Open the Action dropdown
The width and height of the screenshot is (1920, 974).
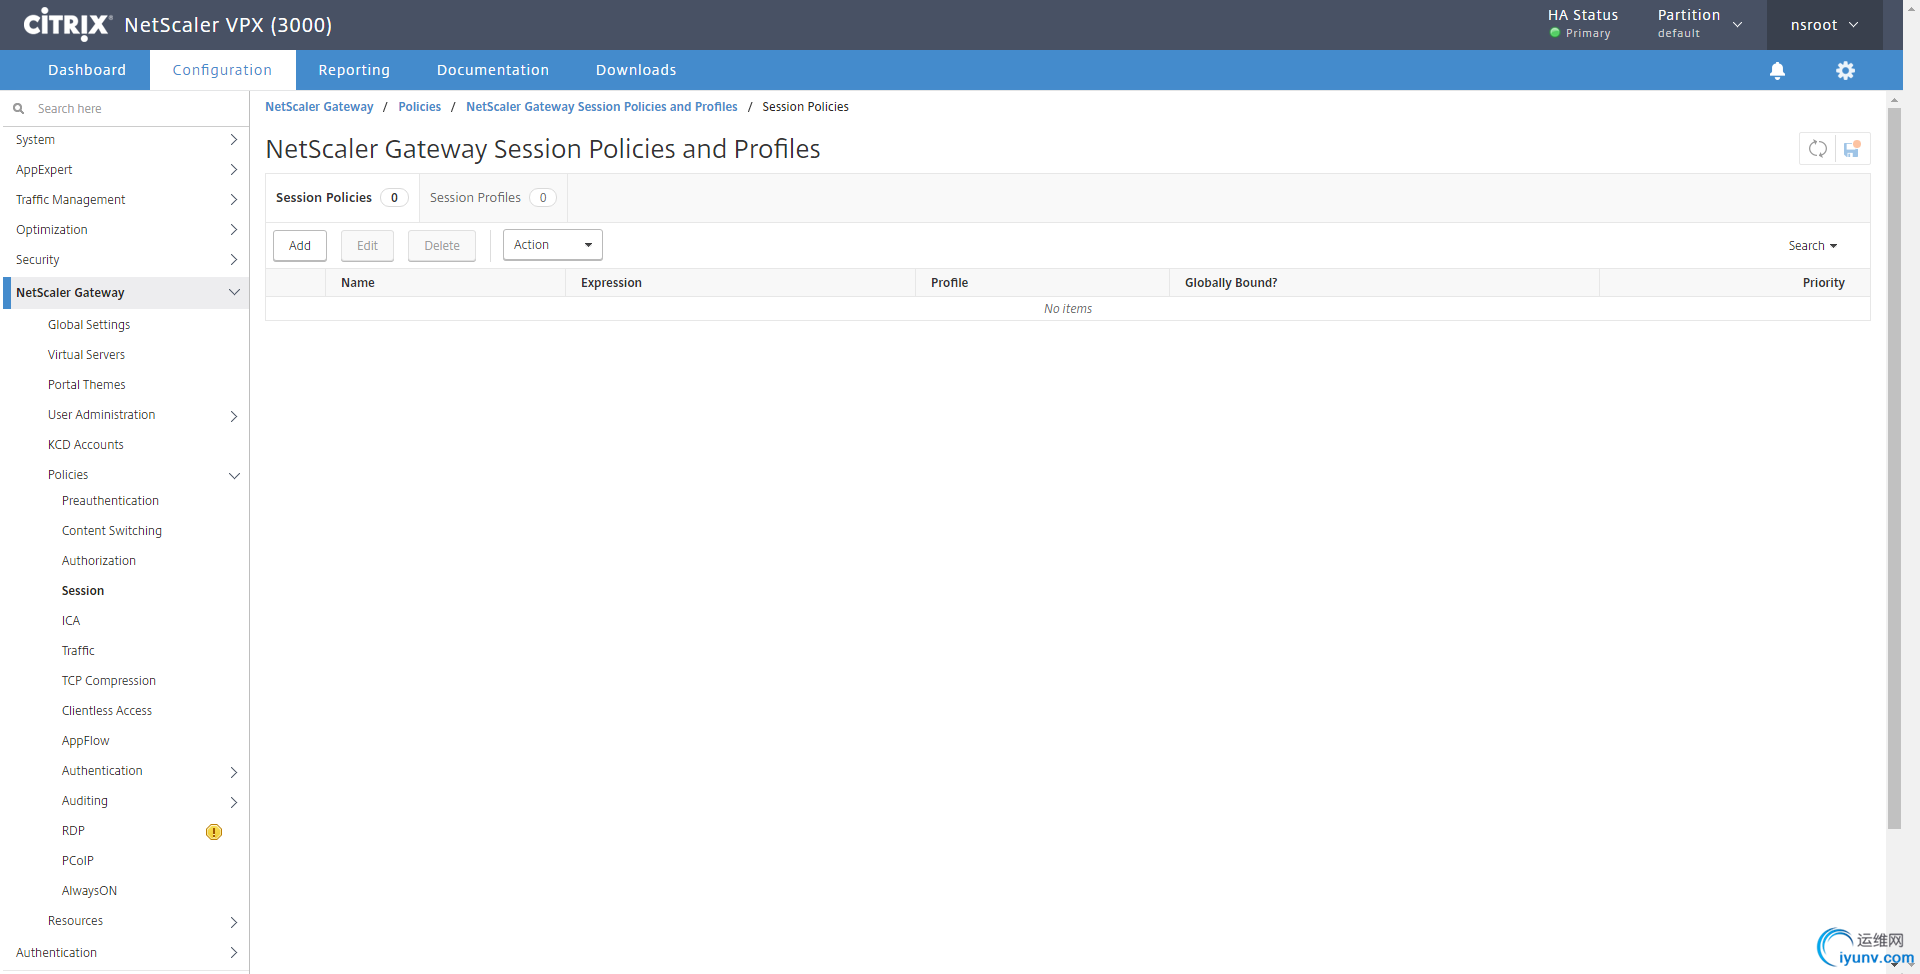click(552, 245)
